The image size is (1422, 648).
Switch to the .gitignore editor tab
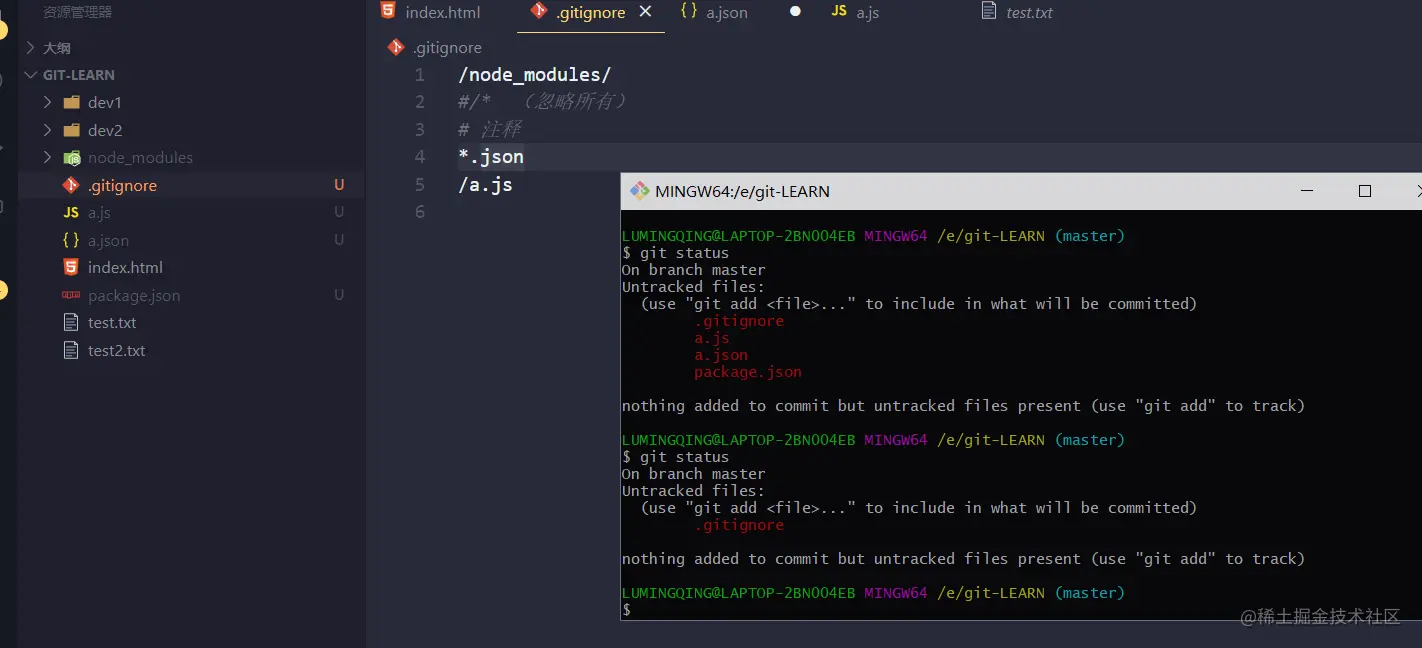591,13
